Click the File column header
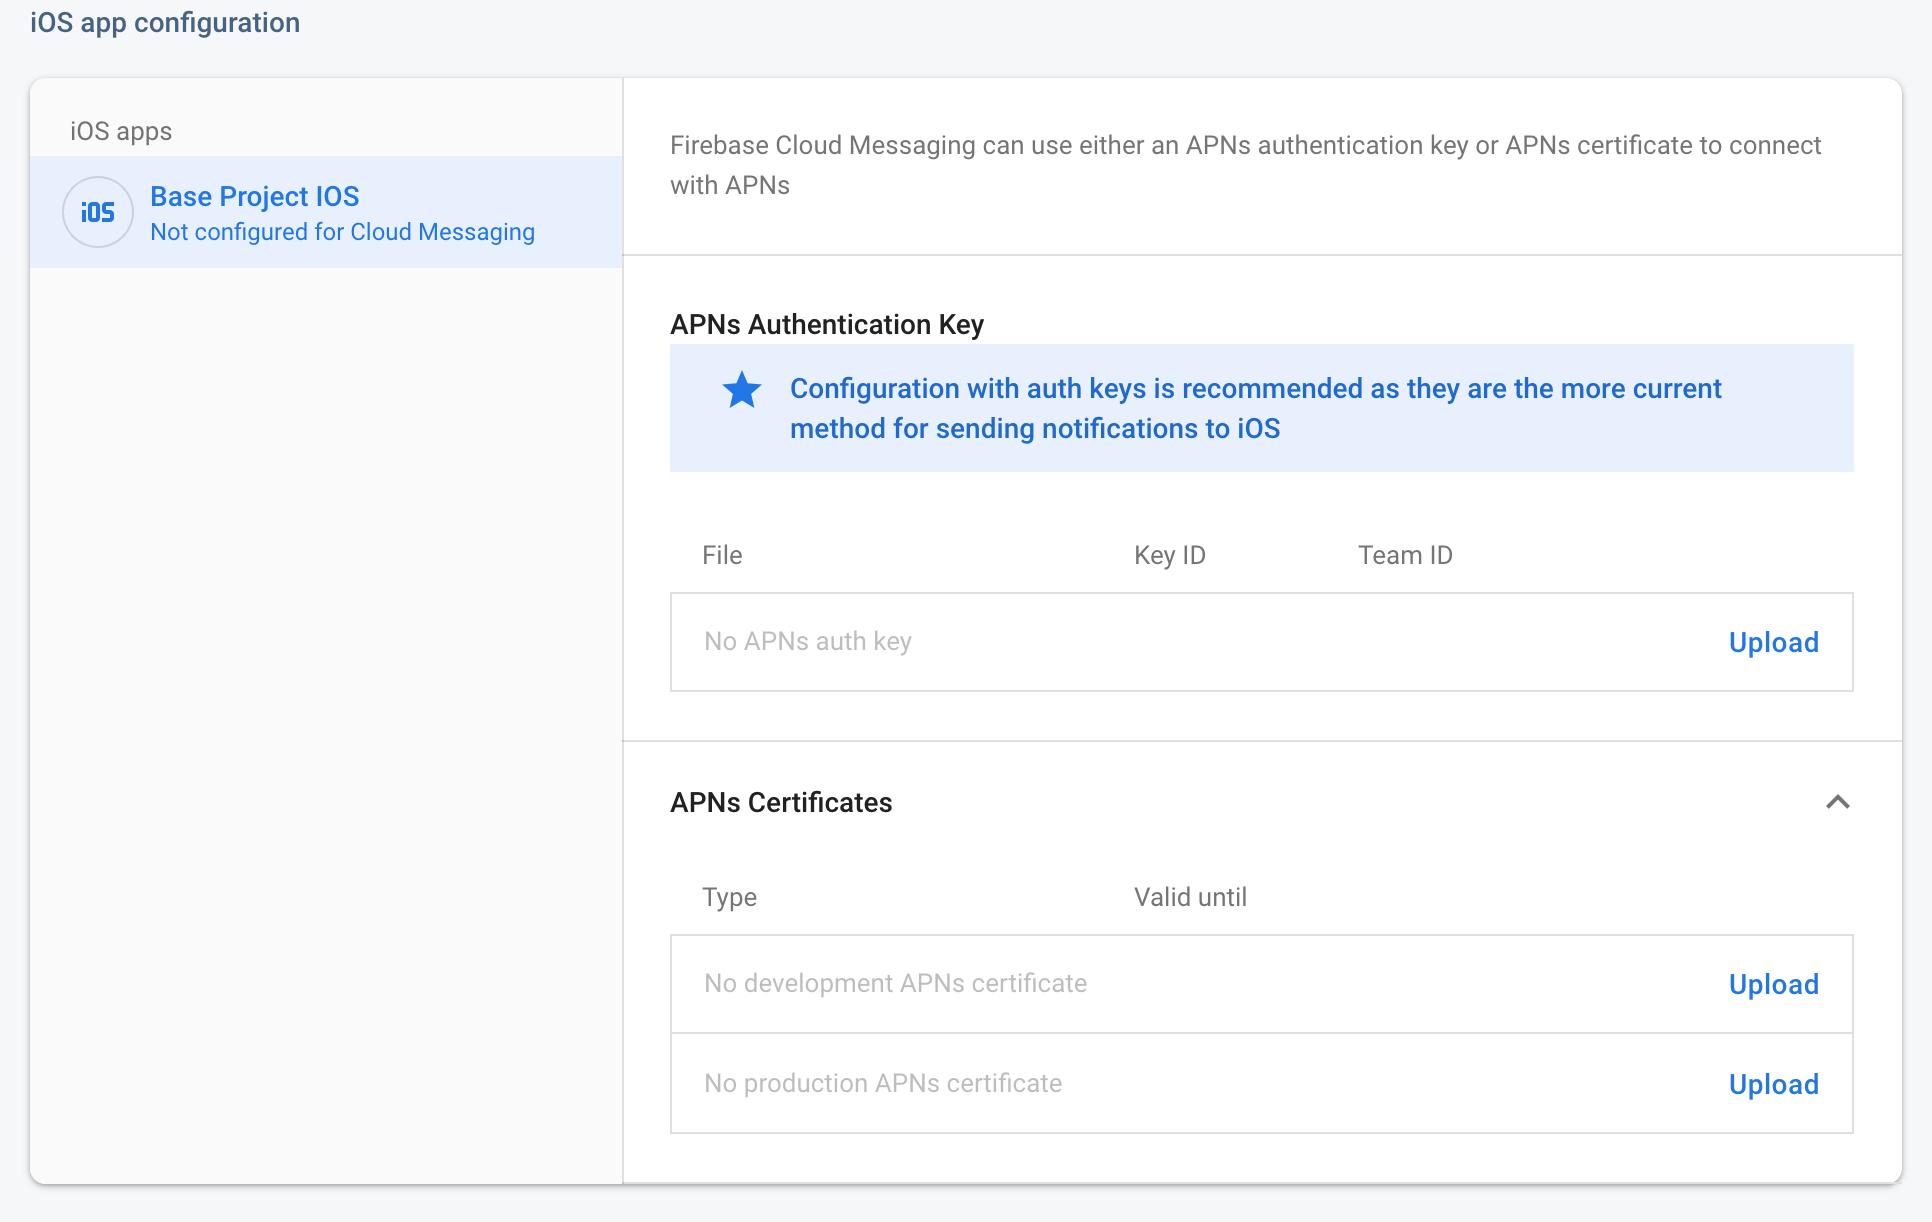 click(722, 555)
